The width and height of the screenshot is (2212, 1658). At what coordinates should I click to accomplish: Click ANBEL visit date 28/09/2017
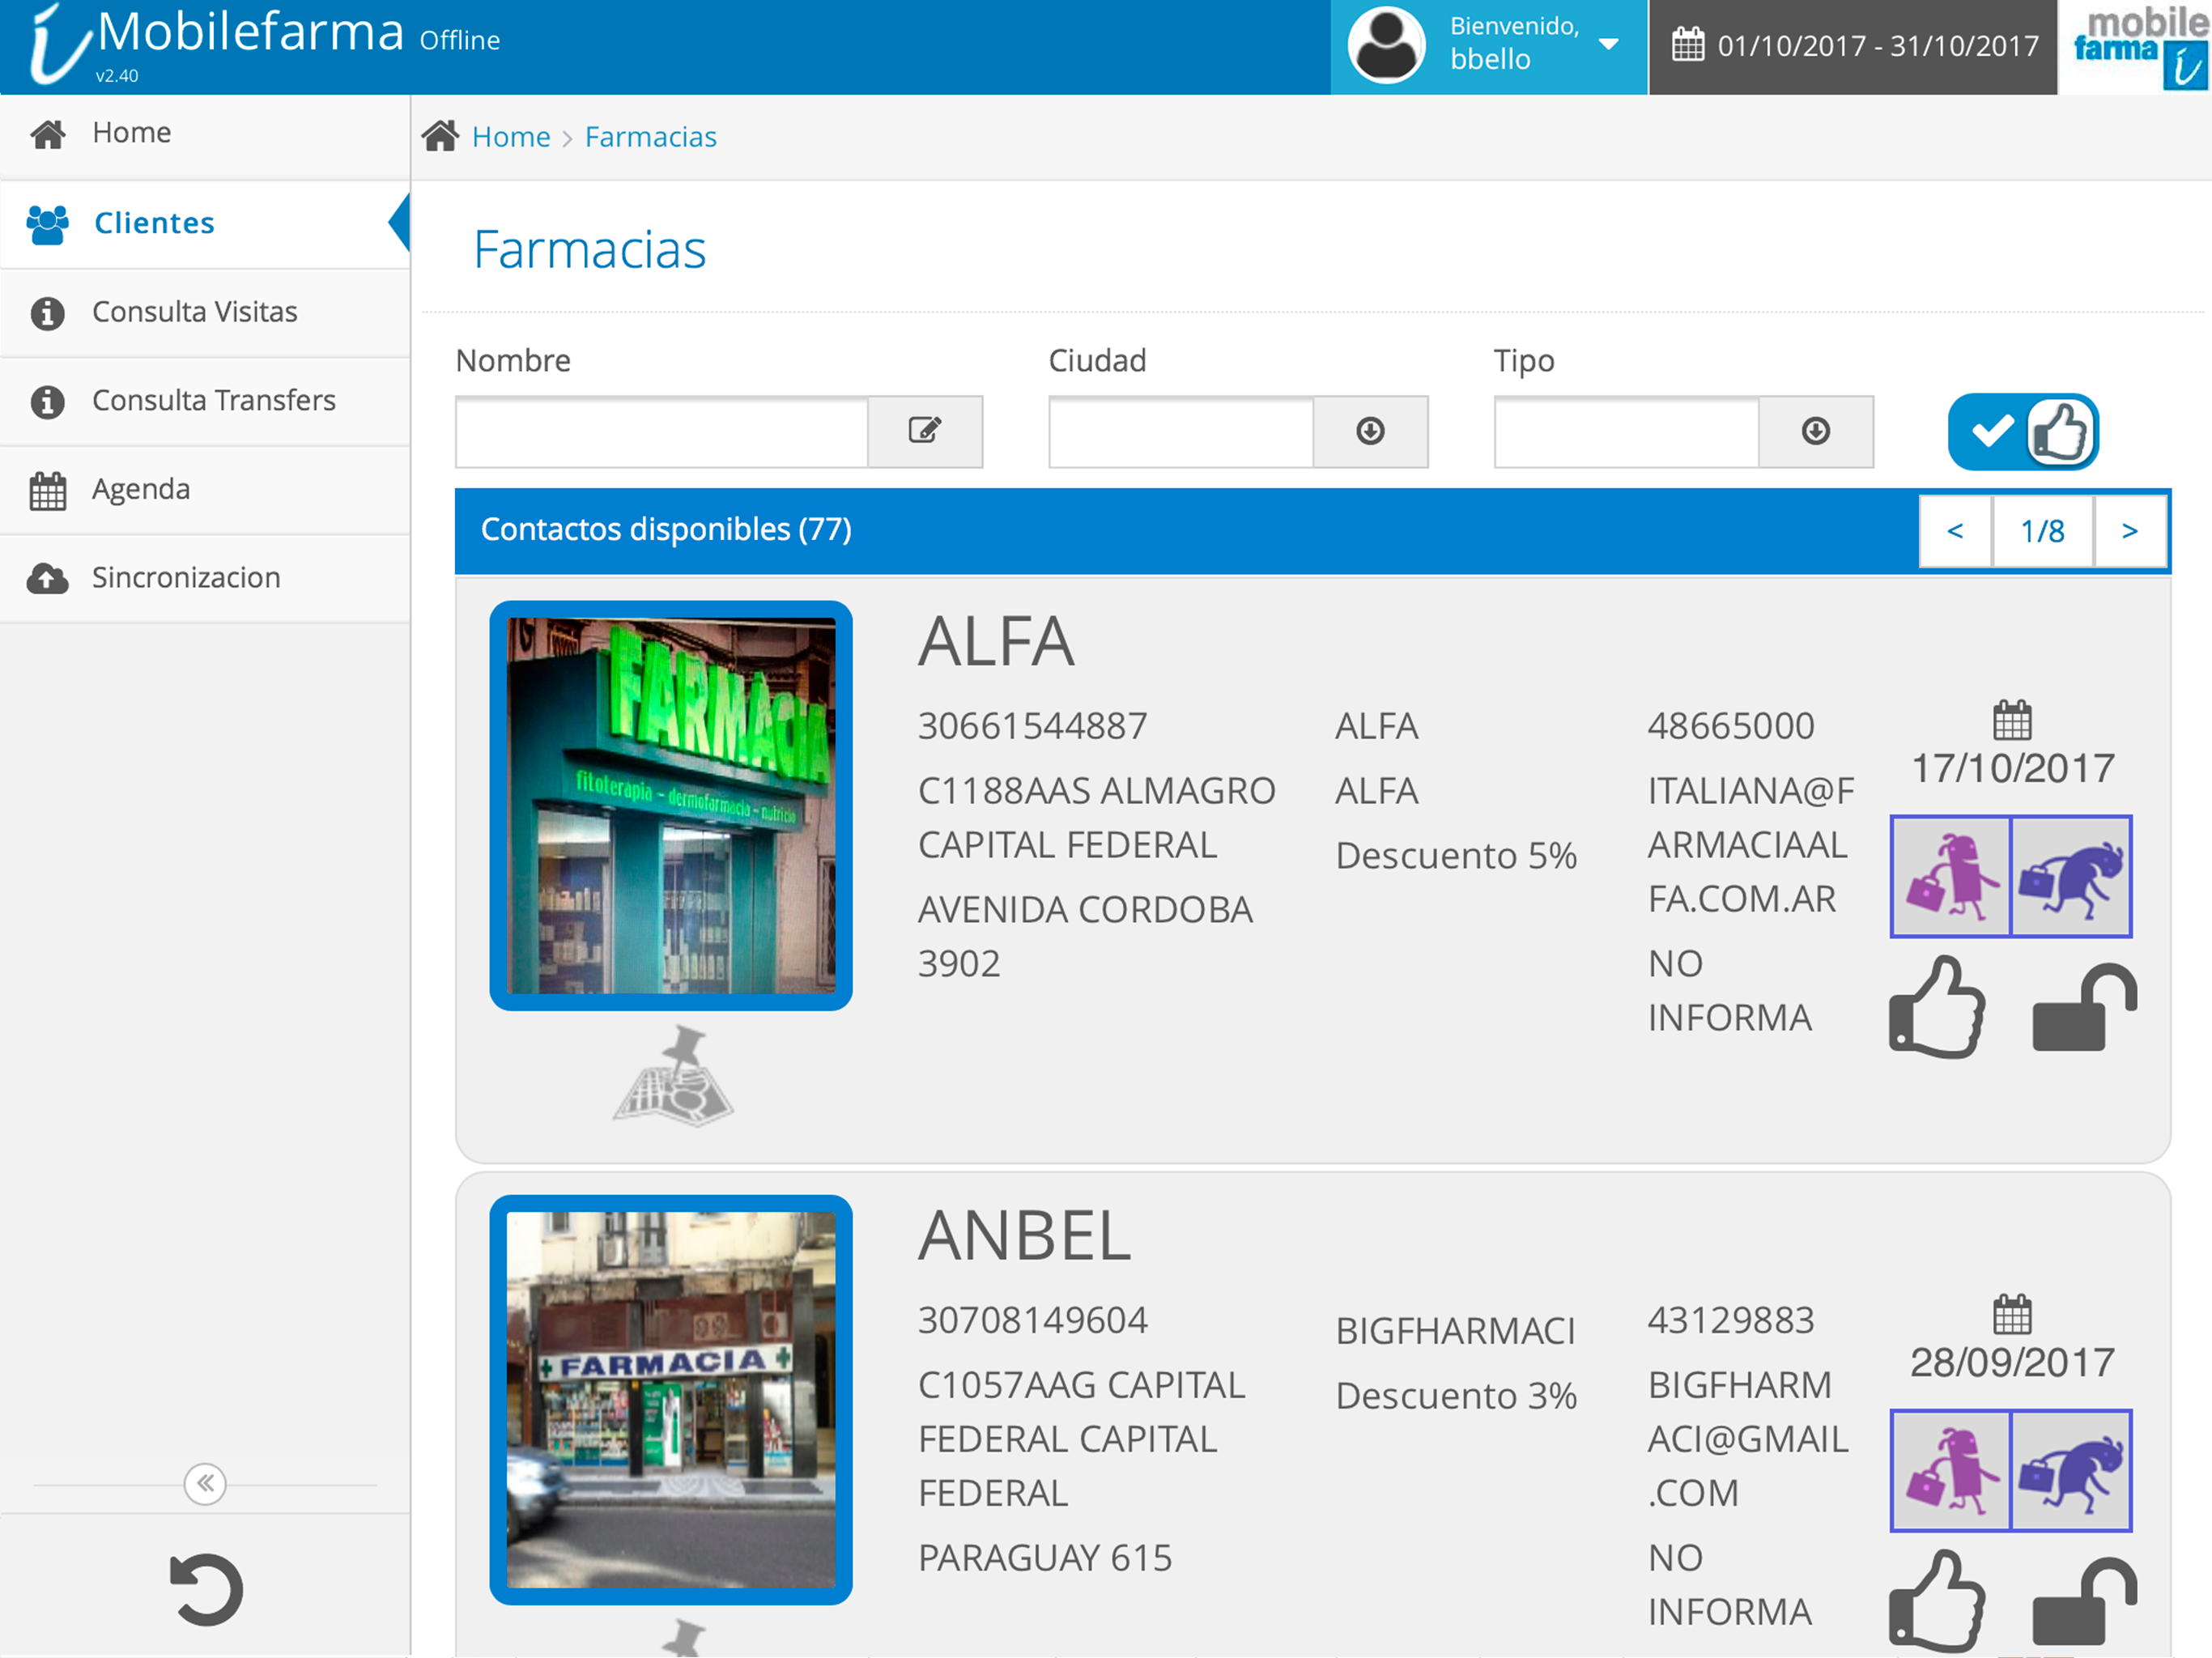2012,1362
